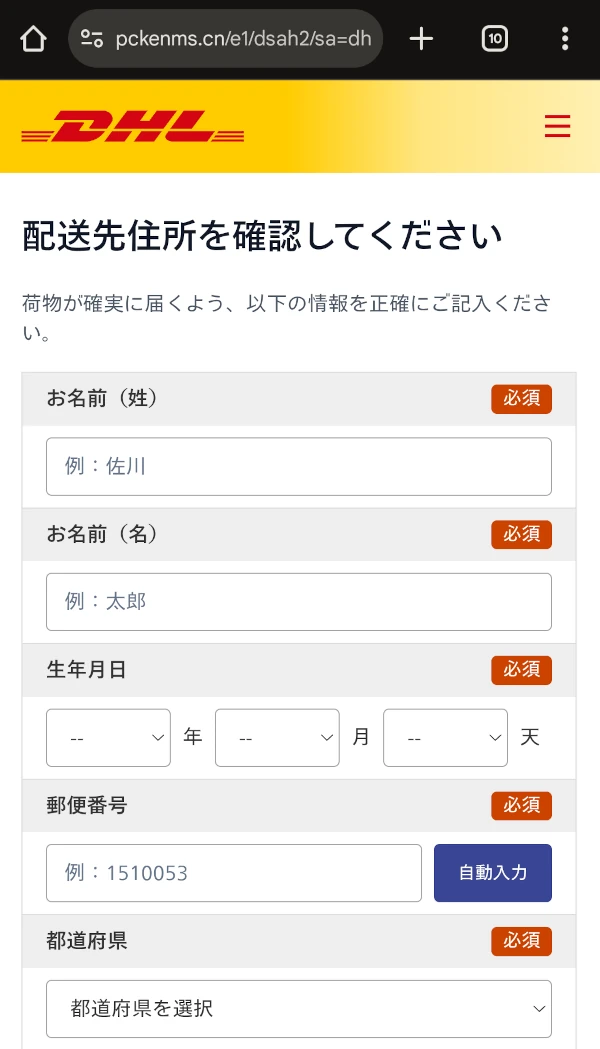Viewport: 600px width, 1049px height.
Task: Open a new tab with the plus icon
Action: 420,39
